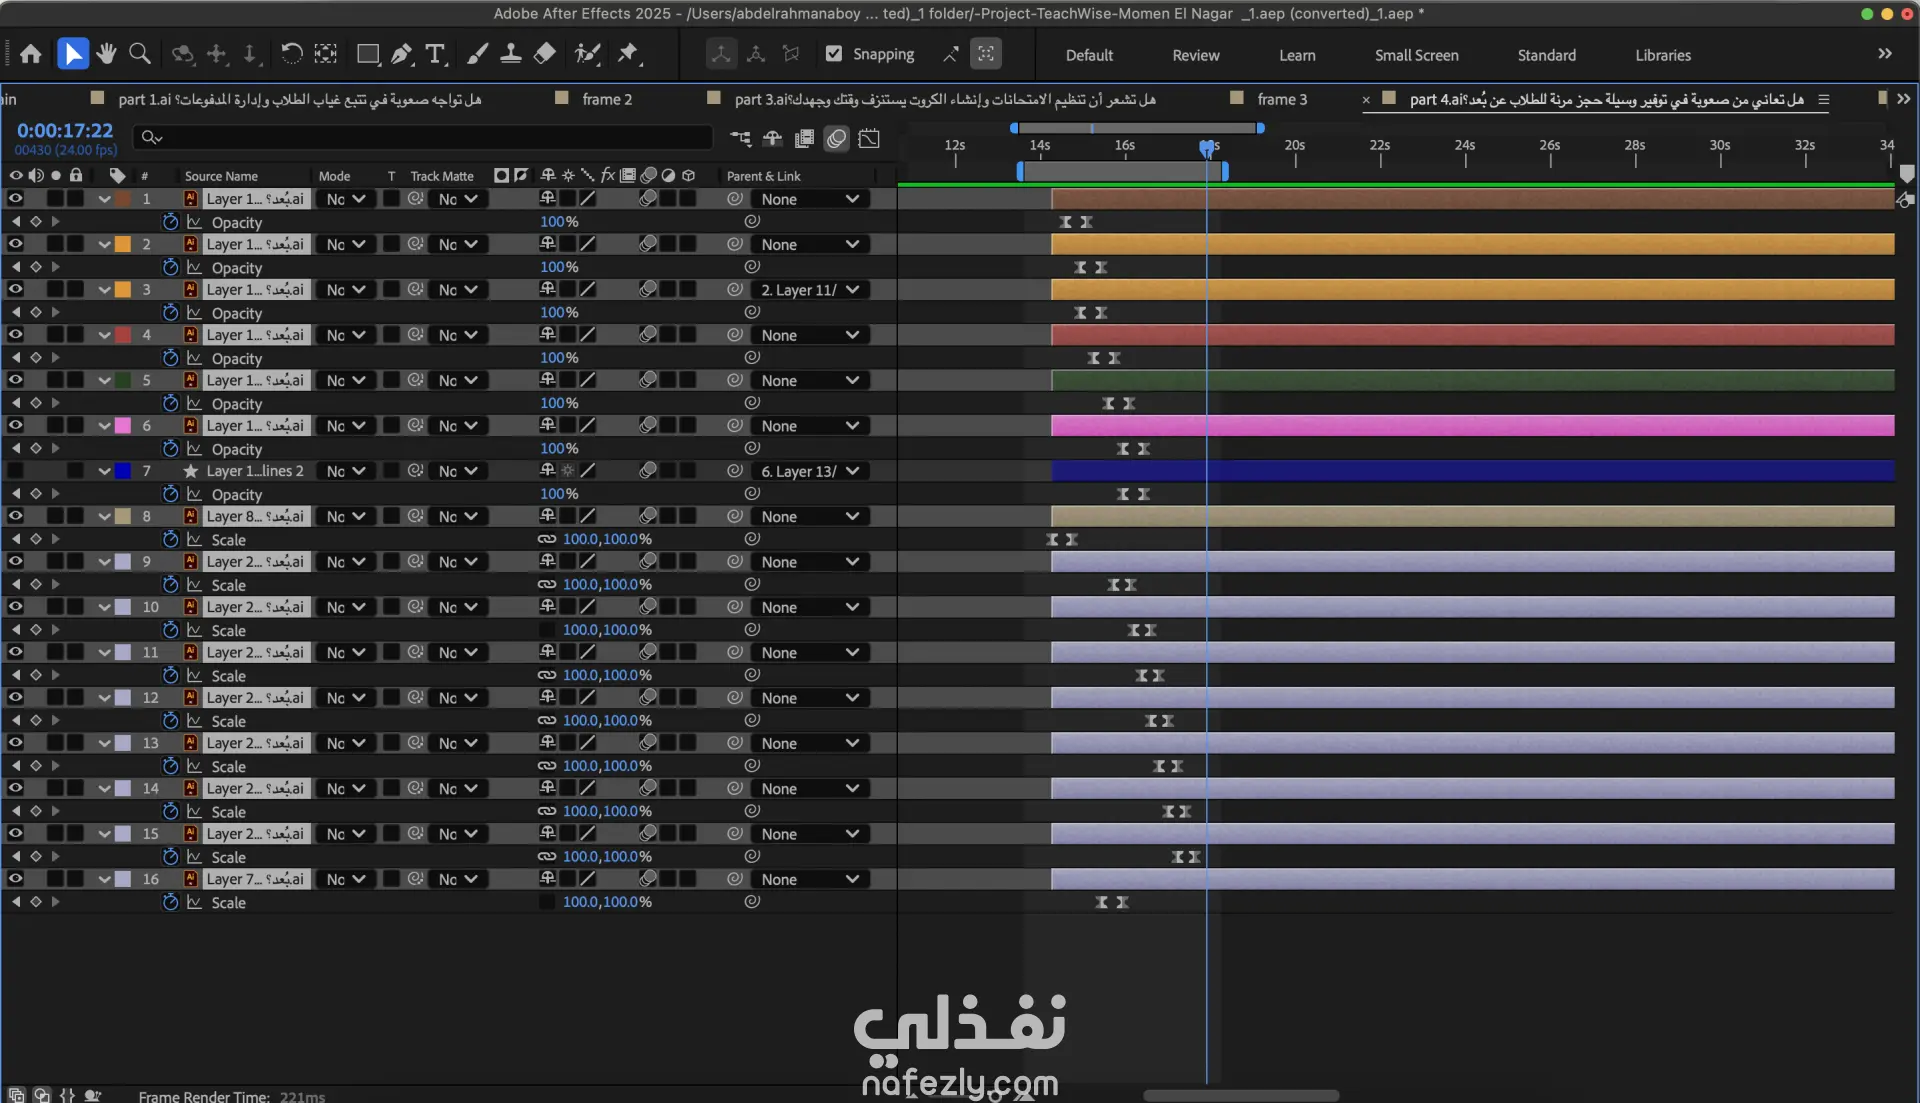The width and height of the screenshot is (1920, 1103).
Task: Click layer 6 pink label color
Action: tap(123, 426)
